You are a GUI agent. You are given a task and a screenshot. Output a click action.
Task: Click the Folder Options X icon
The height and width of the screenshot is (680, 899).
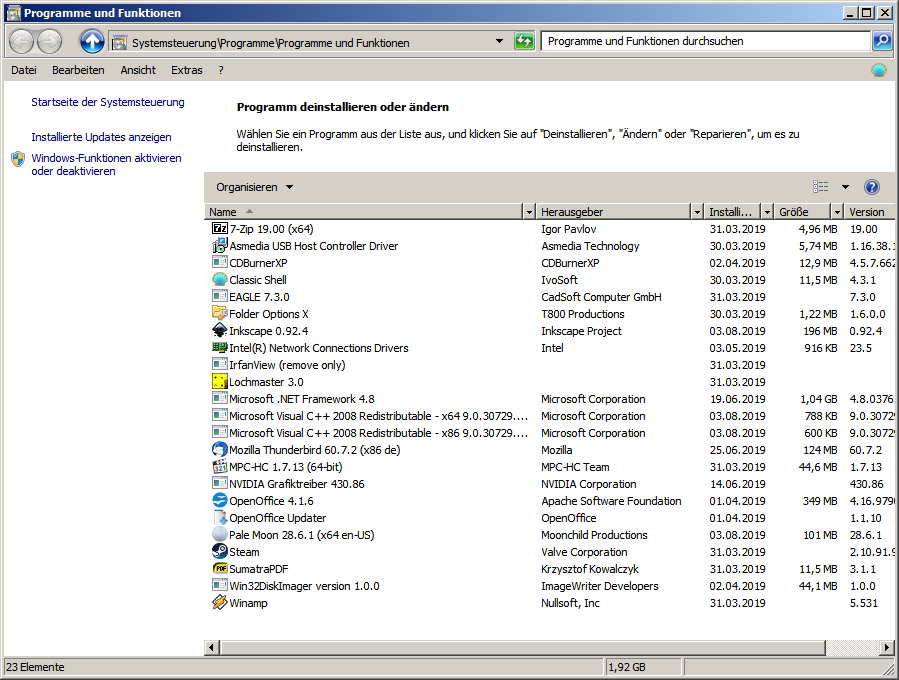tap(220, 314)
